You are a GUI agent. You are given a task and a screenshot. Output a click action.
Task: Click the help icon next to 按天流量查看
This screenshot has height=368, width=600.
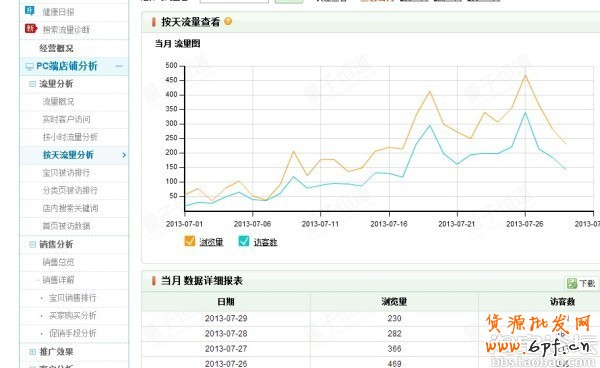(228, 21)
